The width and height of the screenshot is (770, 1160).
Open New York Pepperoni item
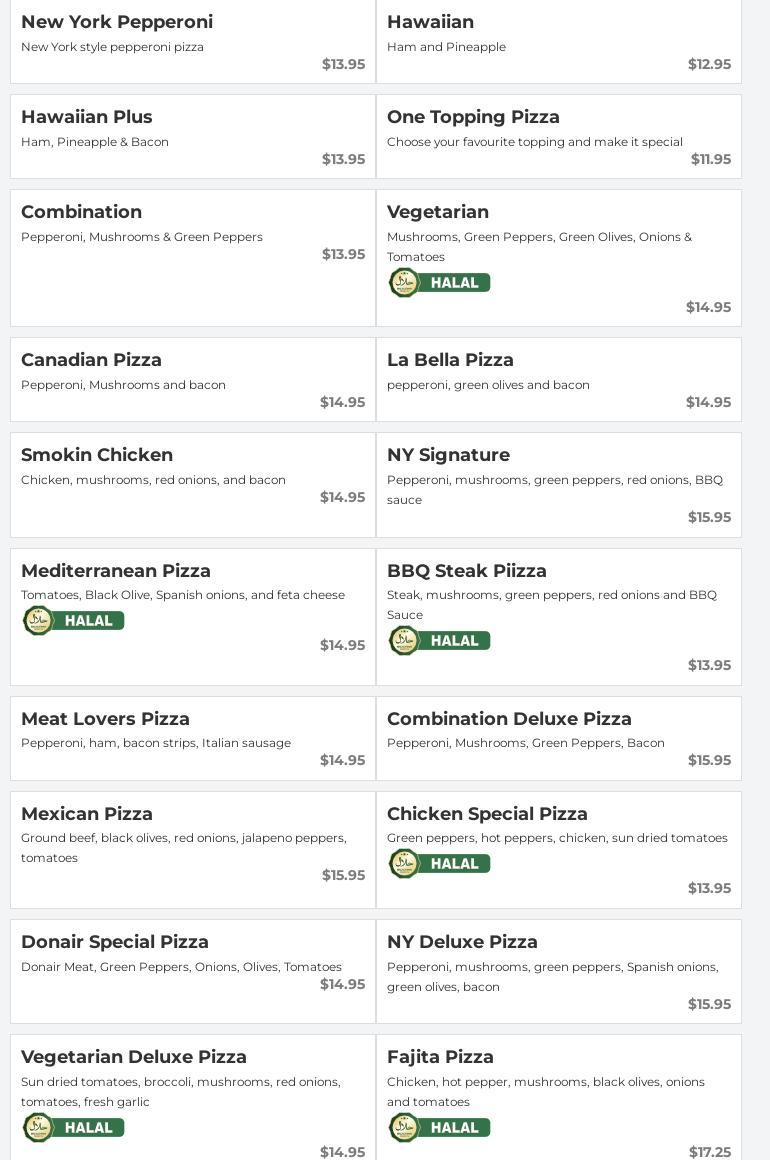coord(117,22)
